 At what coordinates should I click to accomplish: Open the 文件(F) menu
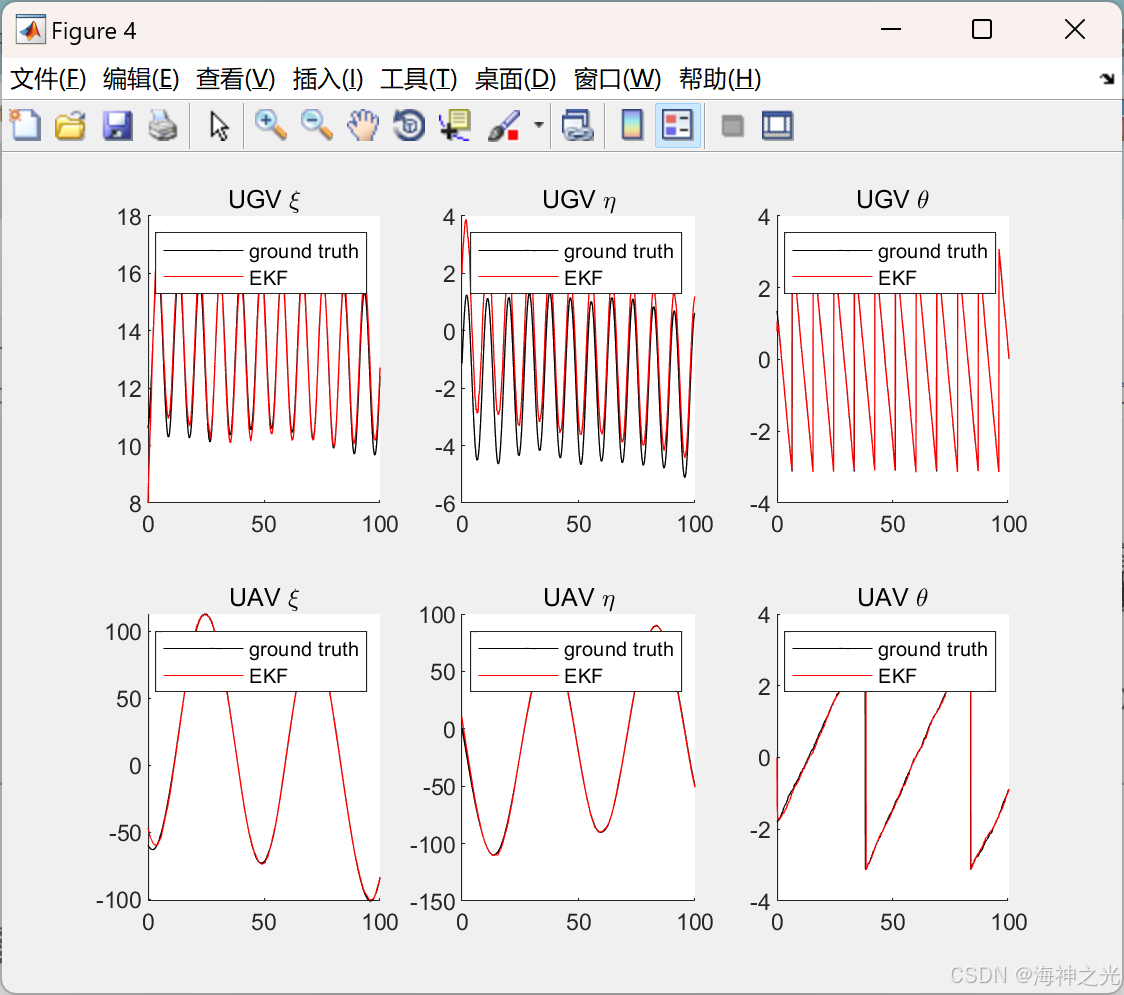(x=48, y=79)
